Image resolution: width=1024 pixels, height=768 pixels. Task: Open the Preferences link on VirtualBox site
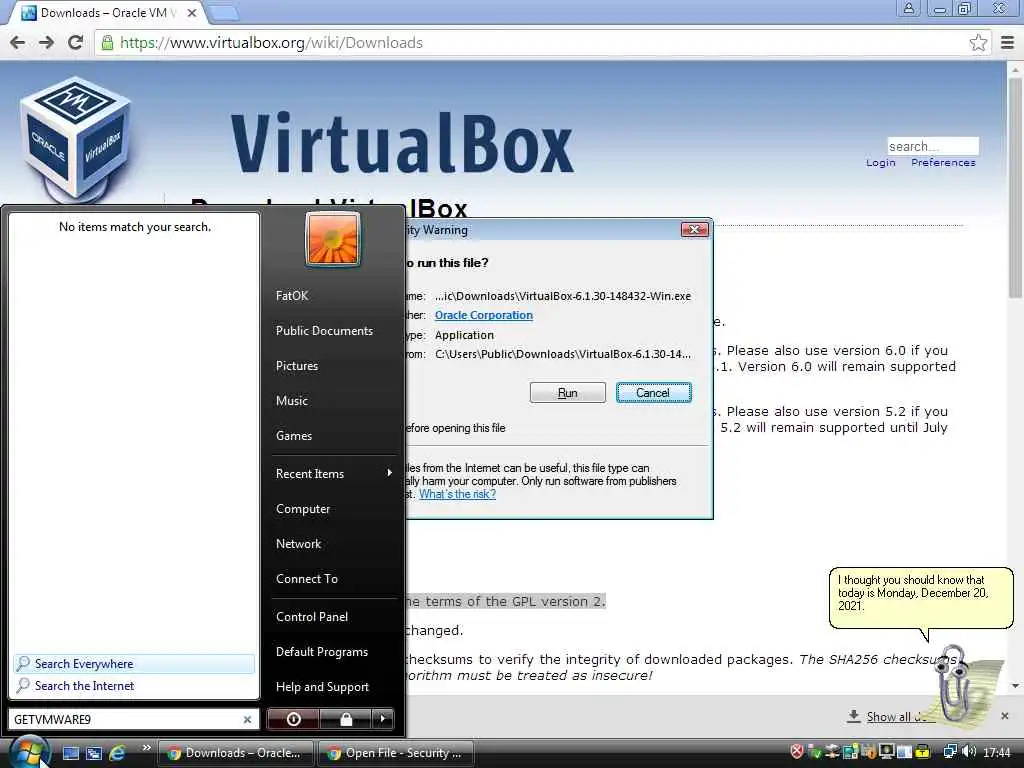(943, 163)
